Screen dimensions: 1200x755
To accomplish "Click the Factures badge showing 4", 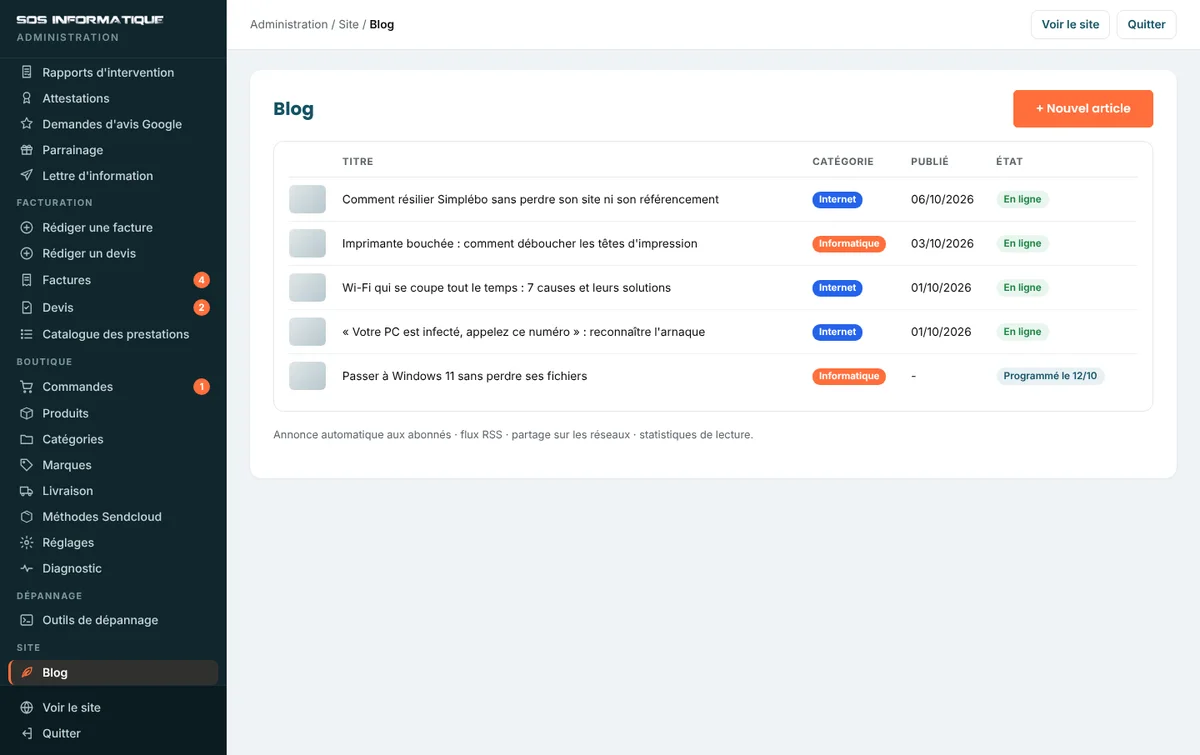I will point(202,280).
